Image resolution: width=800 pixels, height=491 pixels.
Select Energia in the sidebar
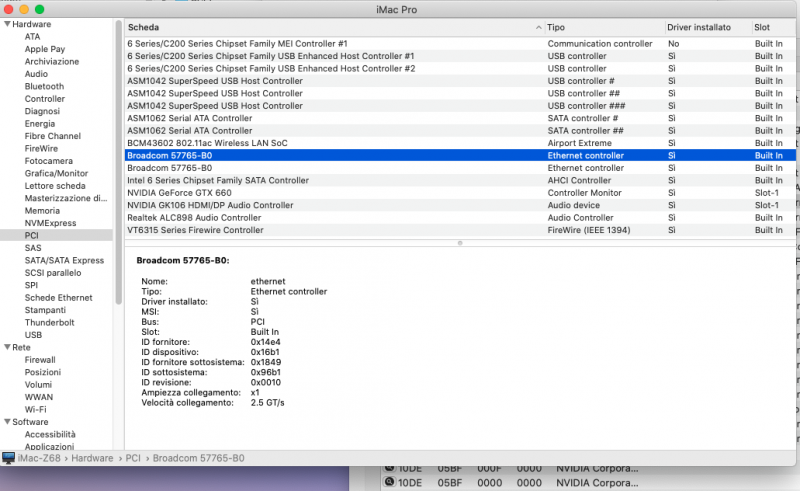point(40,124)
